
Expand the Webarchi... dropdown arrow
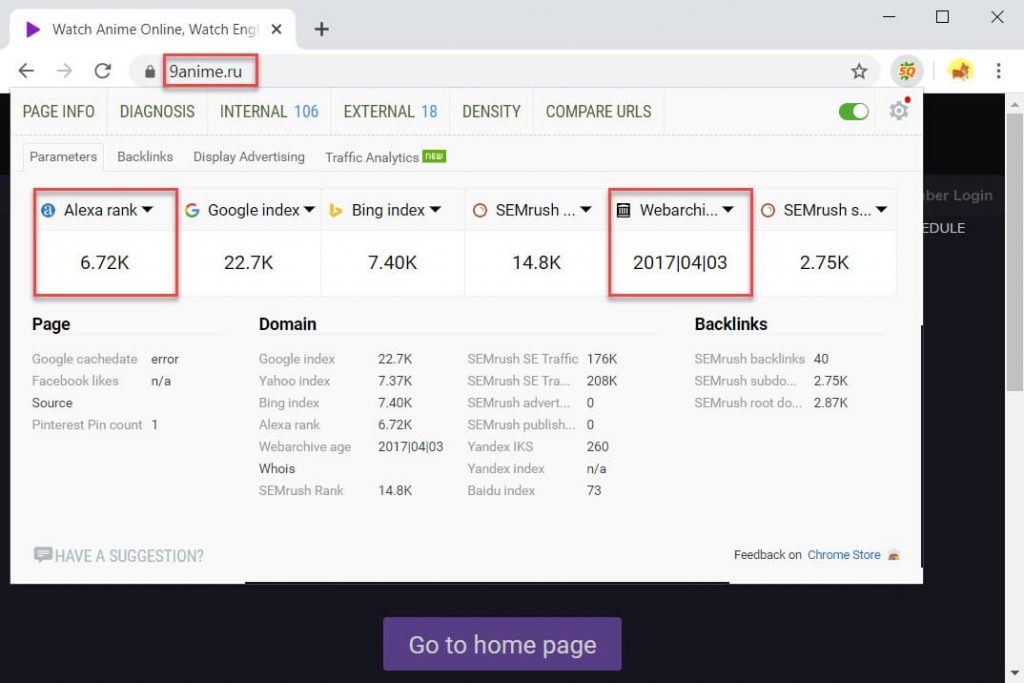728,210
